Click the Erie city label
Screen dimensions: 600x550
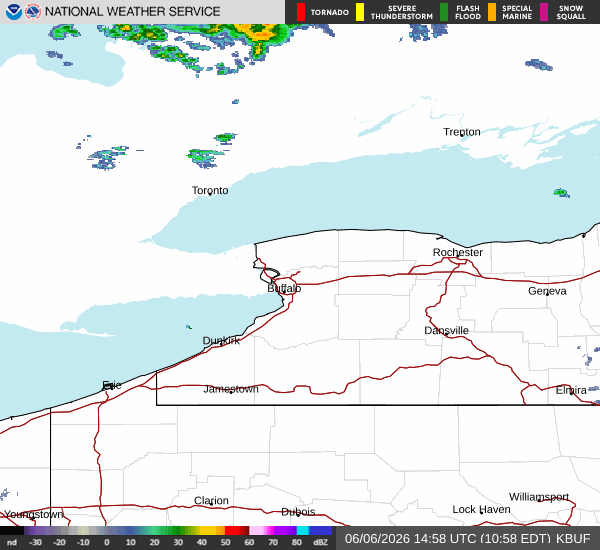tap(112, 385)
